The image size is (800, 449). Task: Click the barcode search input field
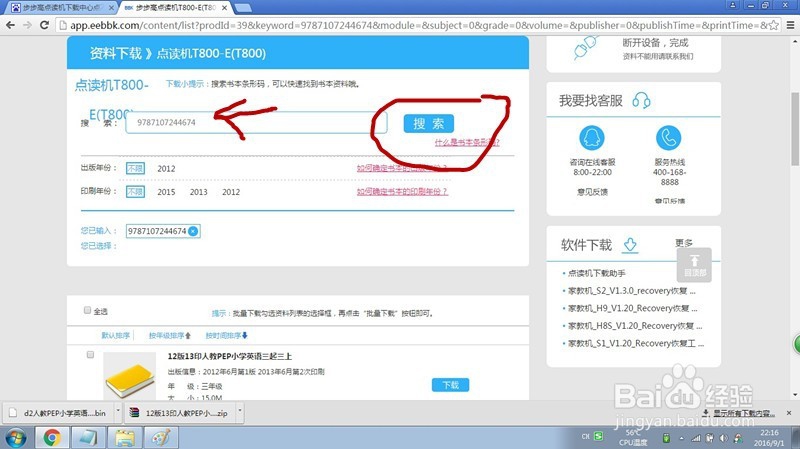point(256,122)
